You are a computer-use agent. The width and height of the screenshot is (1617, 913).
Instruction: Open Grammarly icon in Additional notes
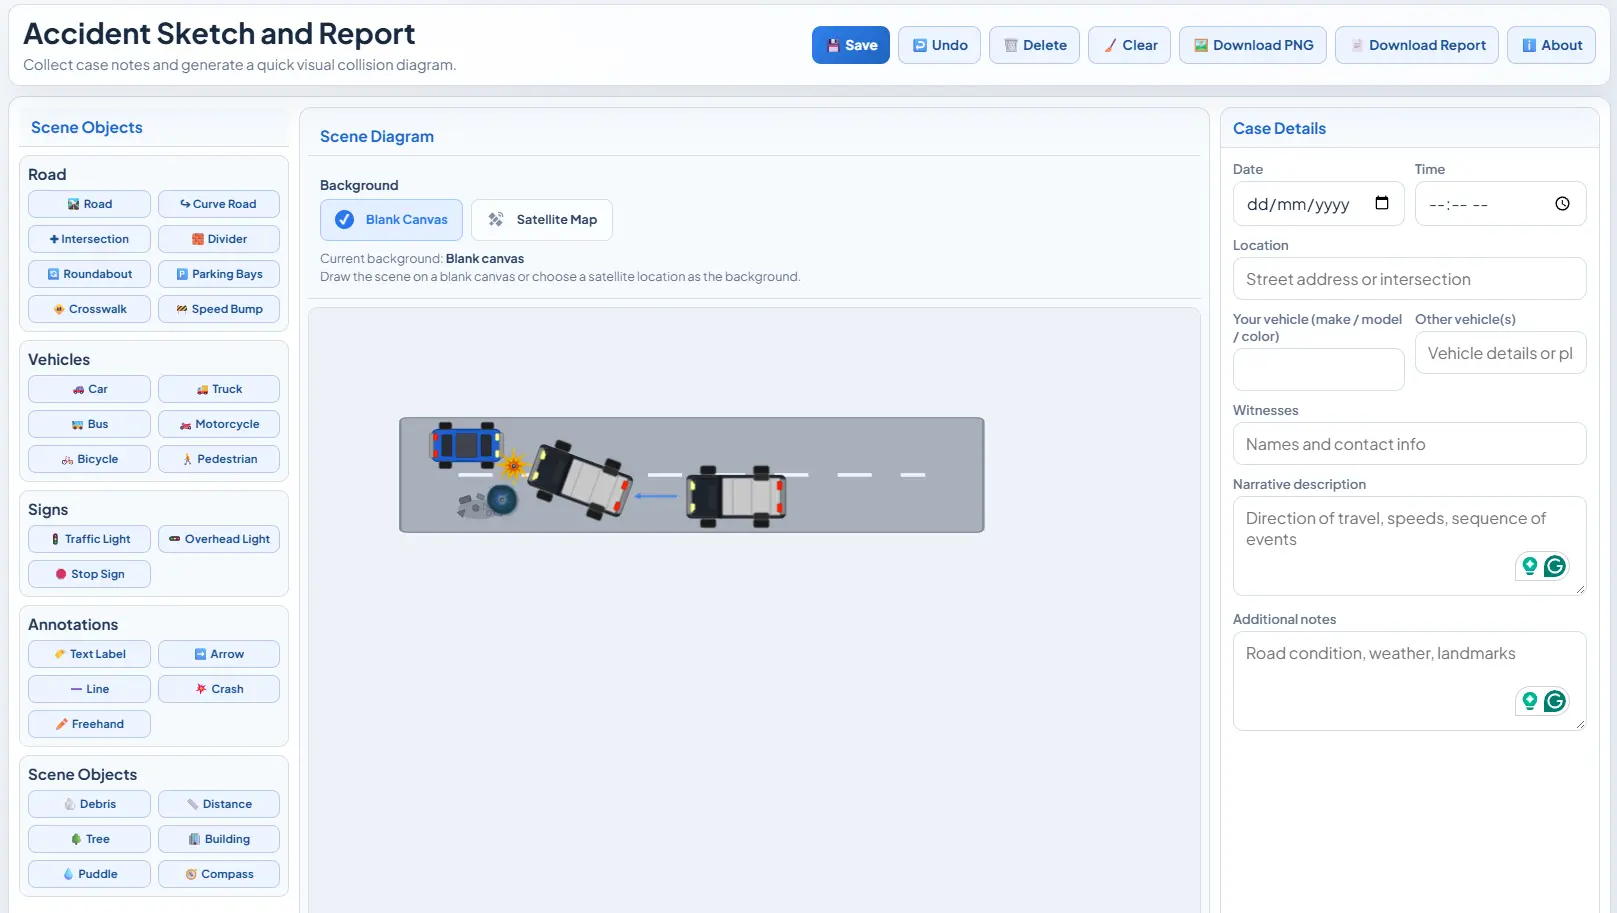click(x=1554, y=701)
